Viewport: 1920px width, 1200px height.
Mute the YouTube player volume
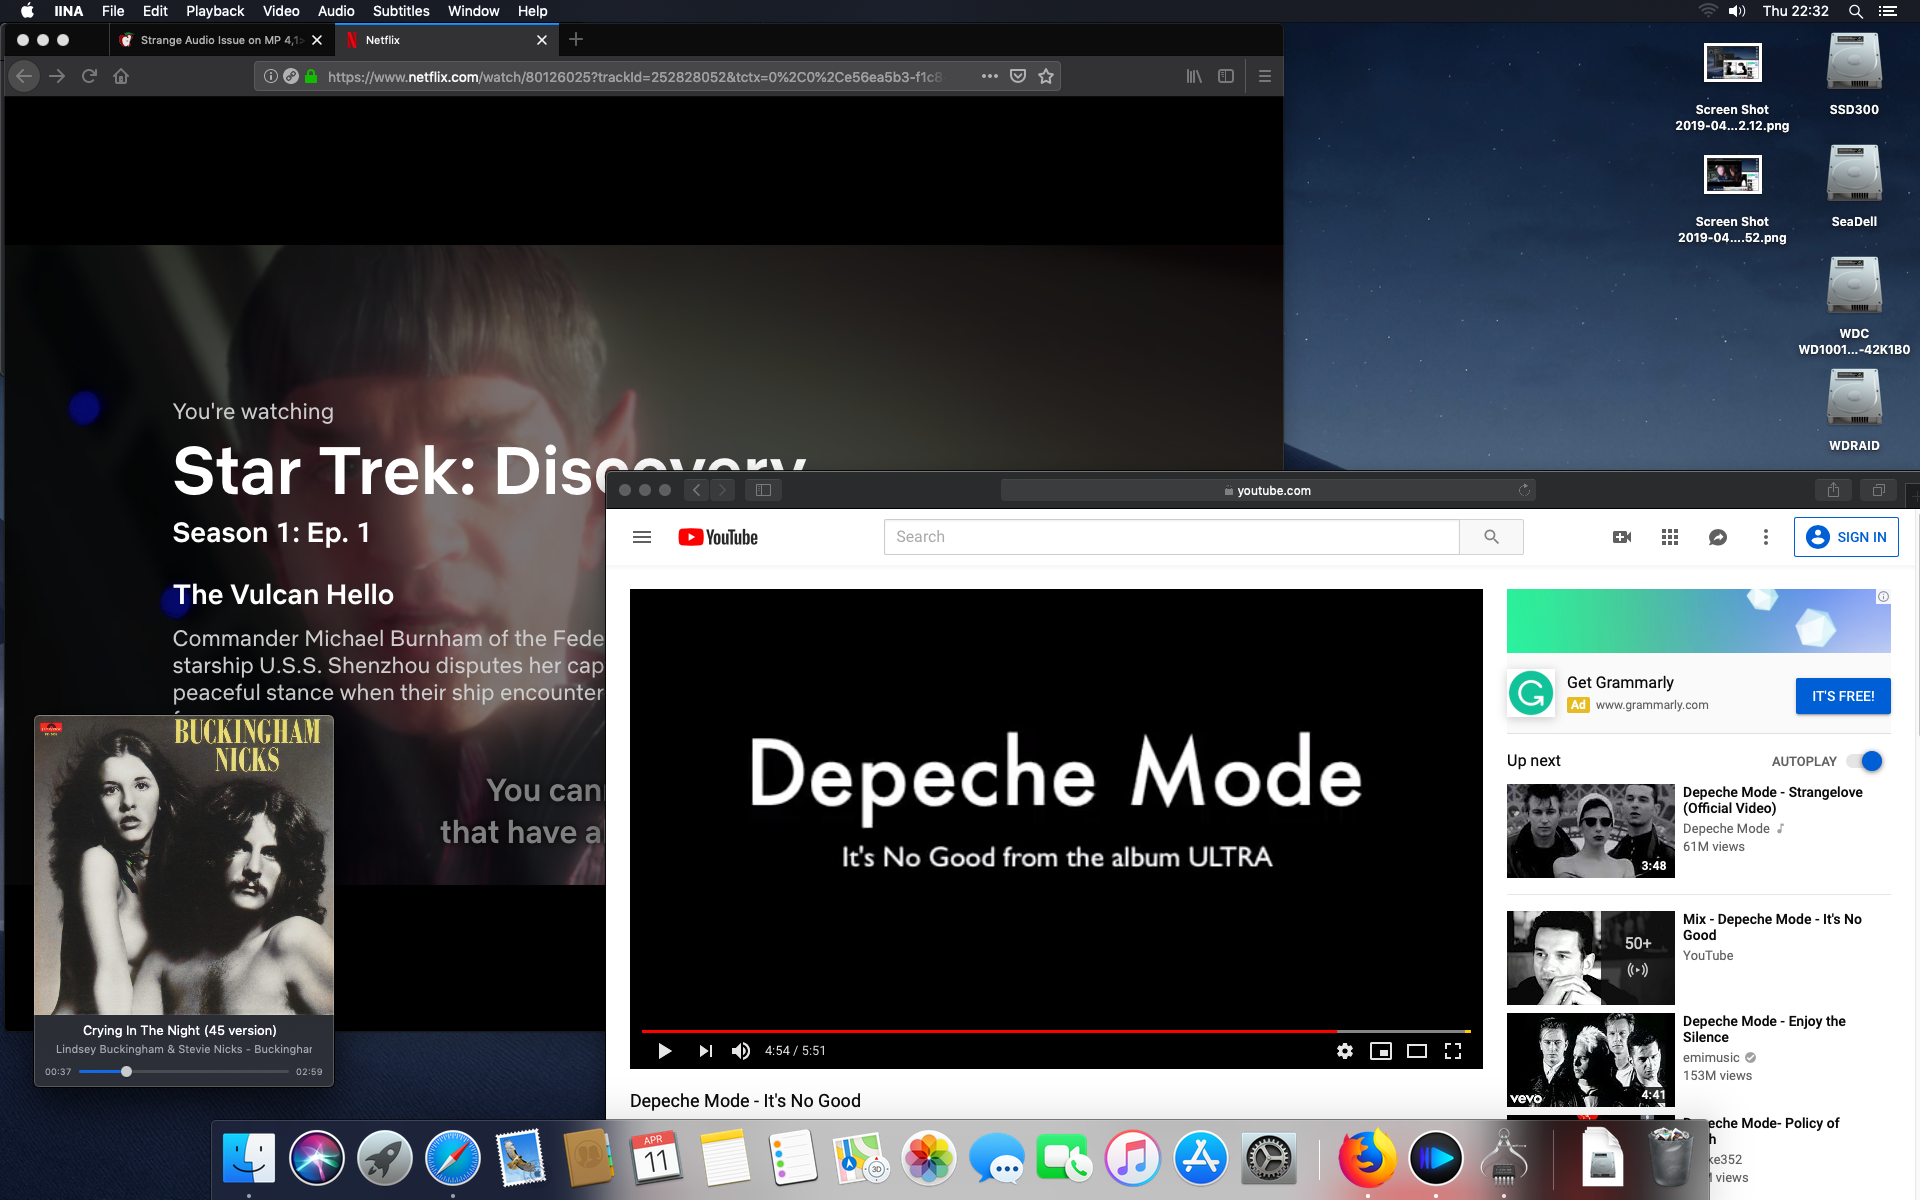point(741,1051)
